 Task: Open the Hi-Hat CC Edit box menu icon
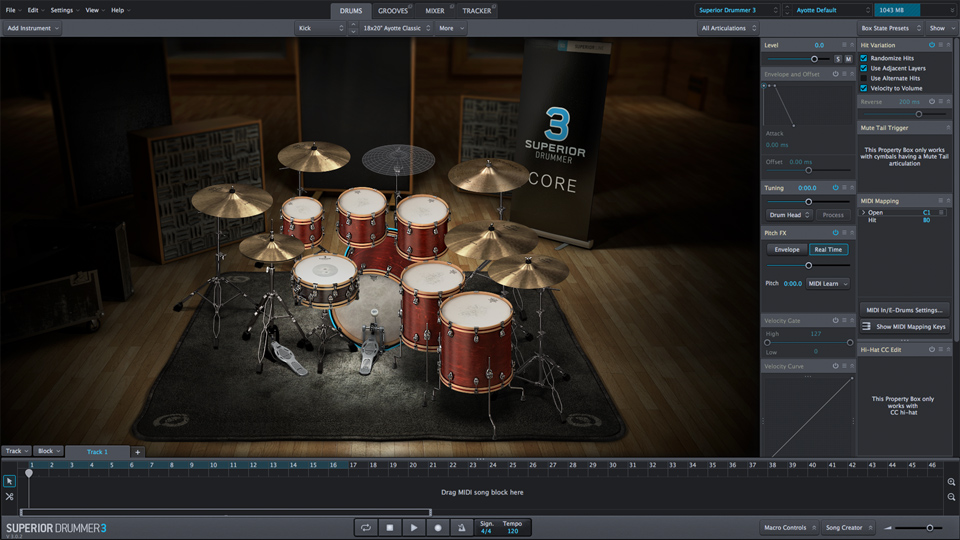[x=940, y=350]
